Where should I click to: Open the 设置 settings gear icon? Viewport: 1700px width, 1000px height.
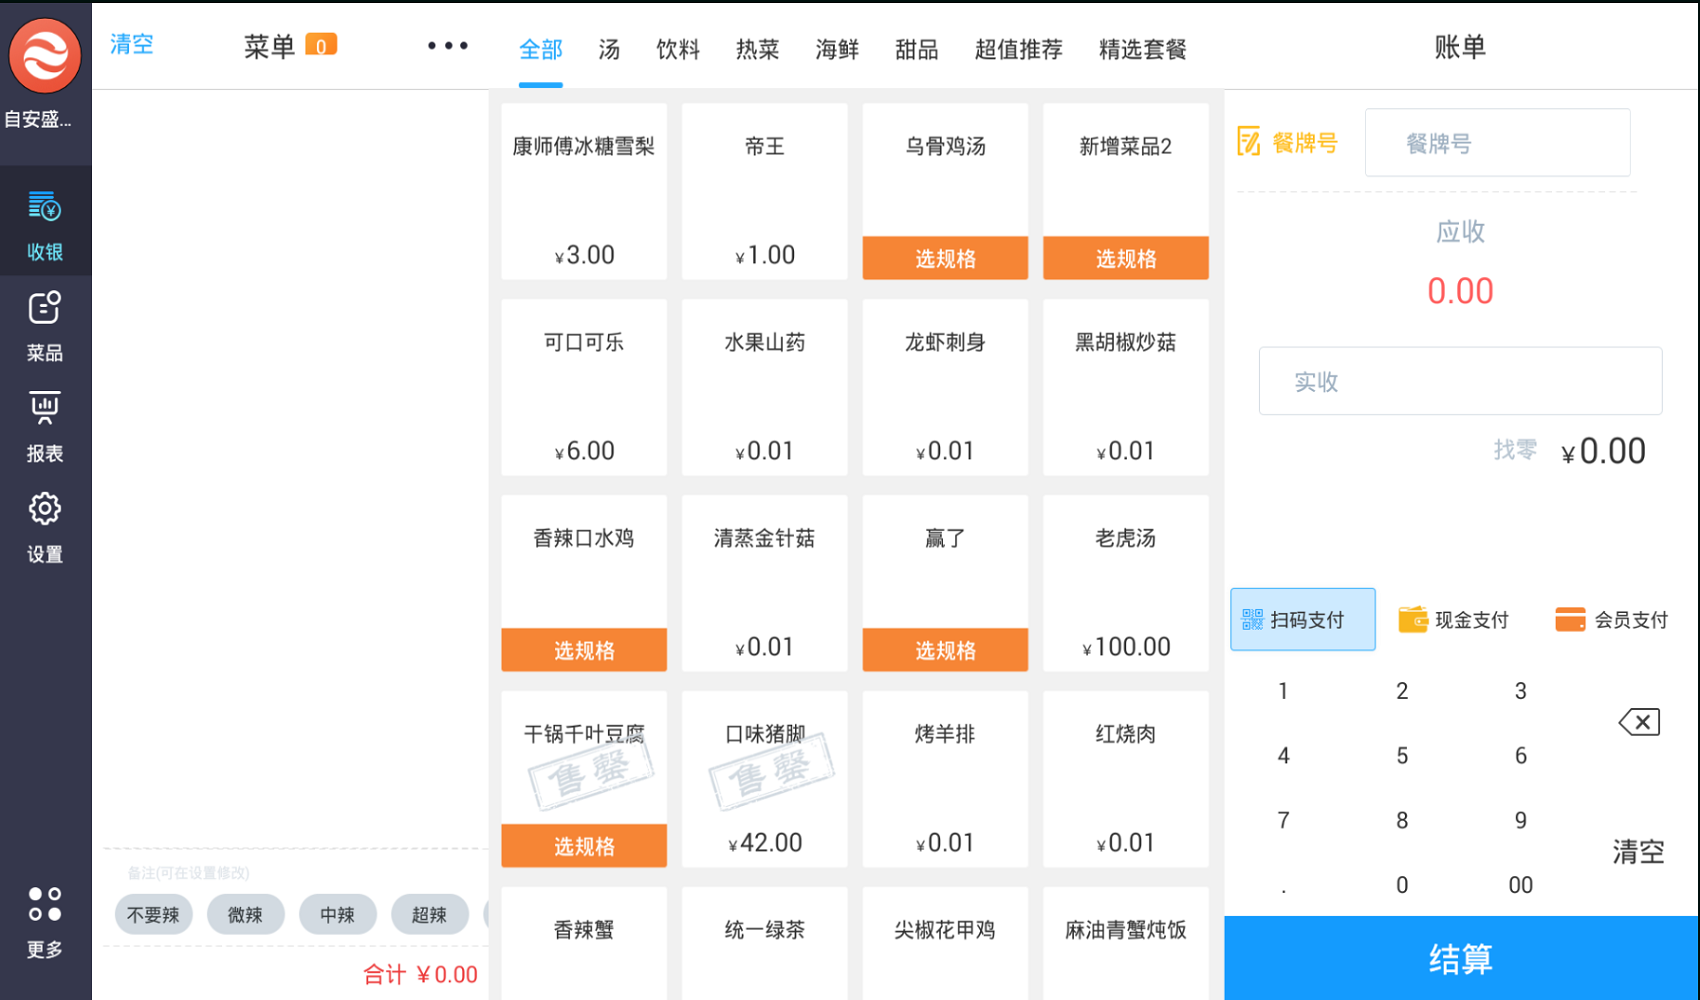click(x=45, y=527)
